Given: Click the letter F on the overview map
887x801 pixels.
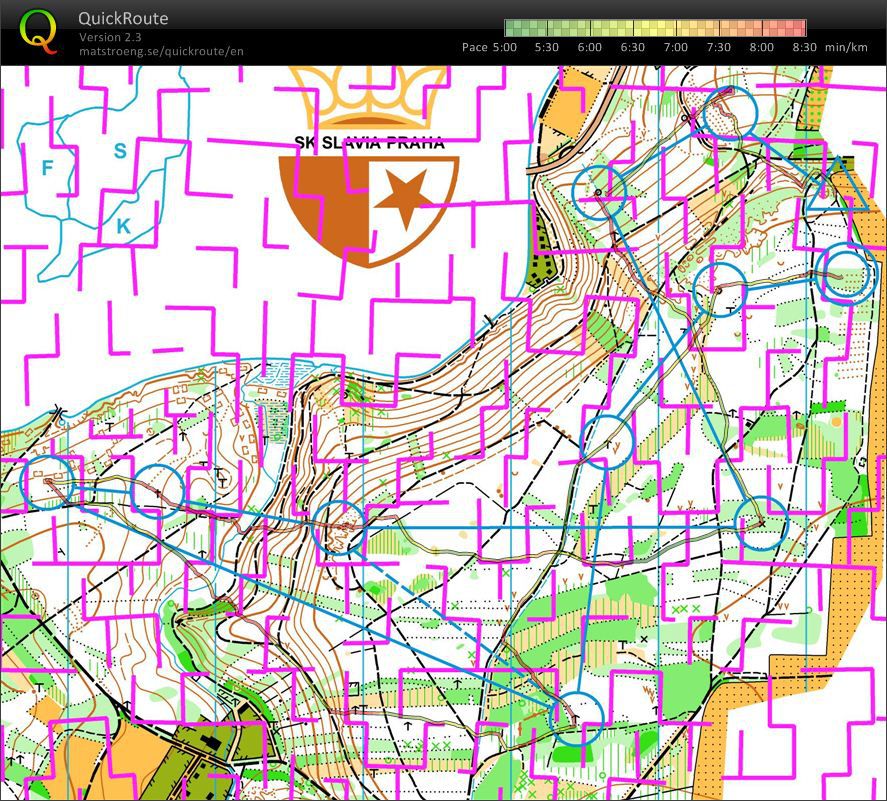Looking at the screenshot, I should pyautogui.click(x=48, y=167).
